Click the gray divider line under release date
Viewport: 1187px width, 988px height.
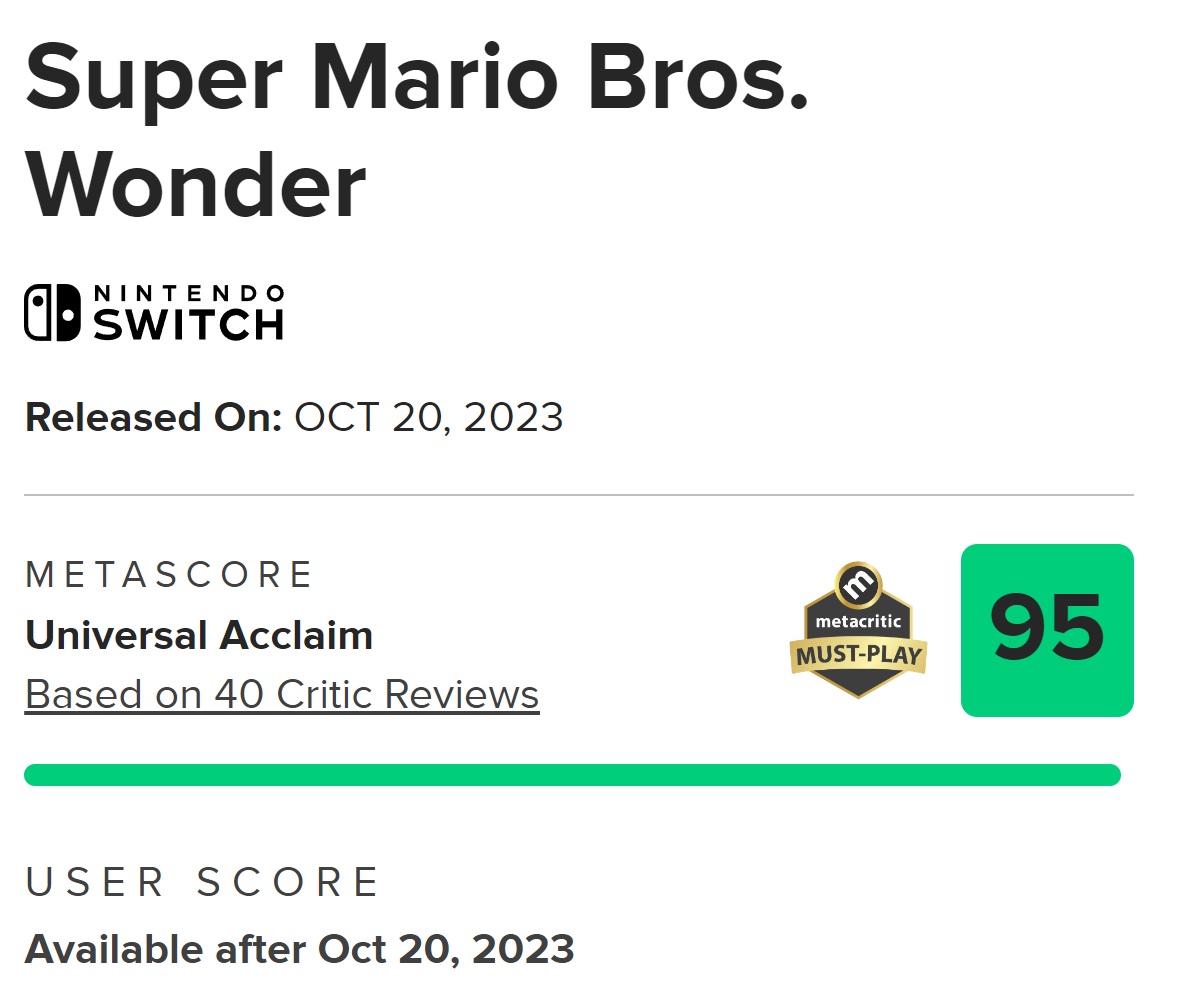click(579, 495)
